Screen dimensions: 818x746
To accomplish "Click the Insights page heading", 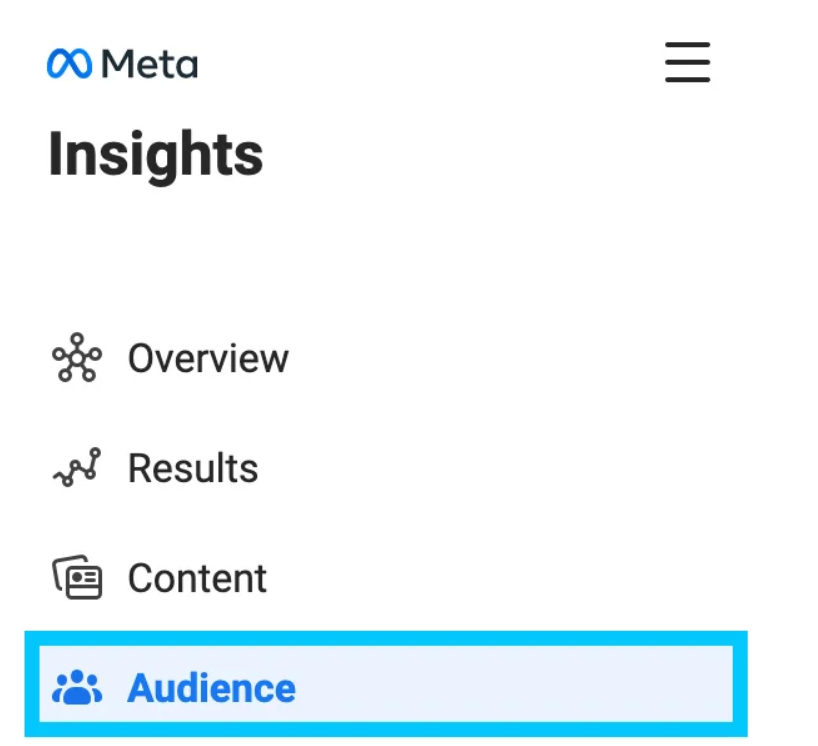I will 156,155.
